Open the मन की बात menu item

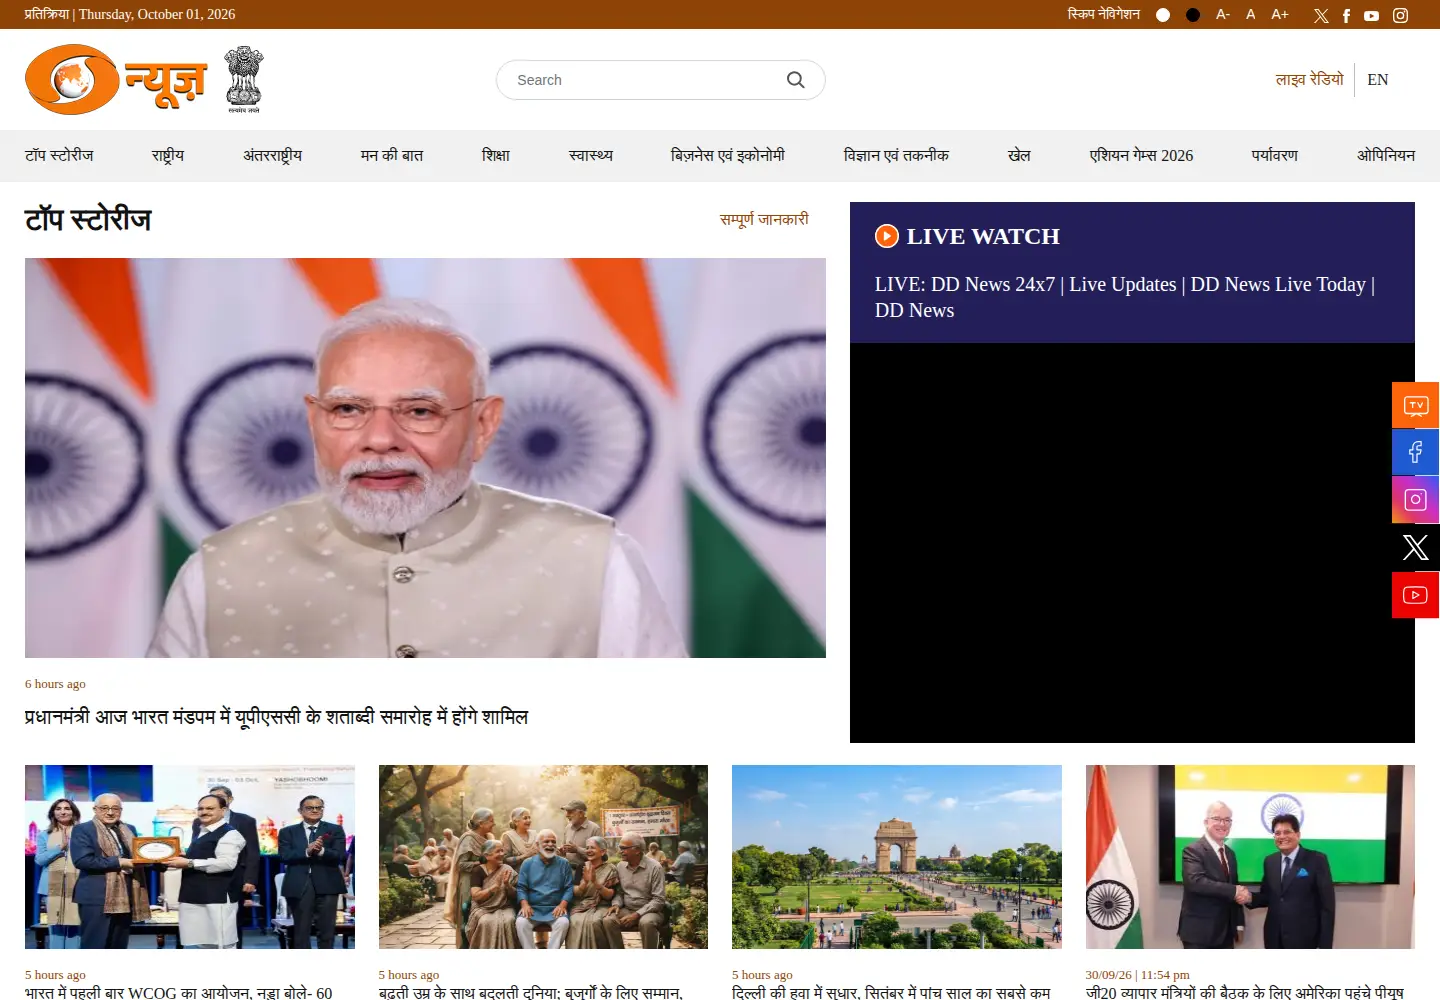(x=392, y=155)
